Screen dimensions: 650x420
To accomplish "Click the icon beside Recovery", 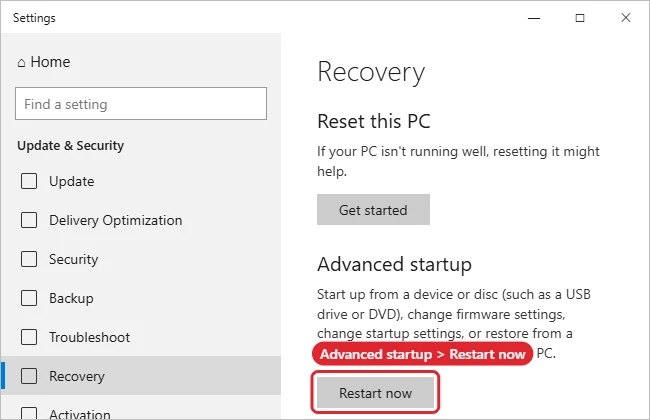I will [29, 376].
